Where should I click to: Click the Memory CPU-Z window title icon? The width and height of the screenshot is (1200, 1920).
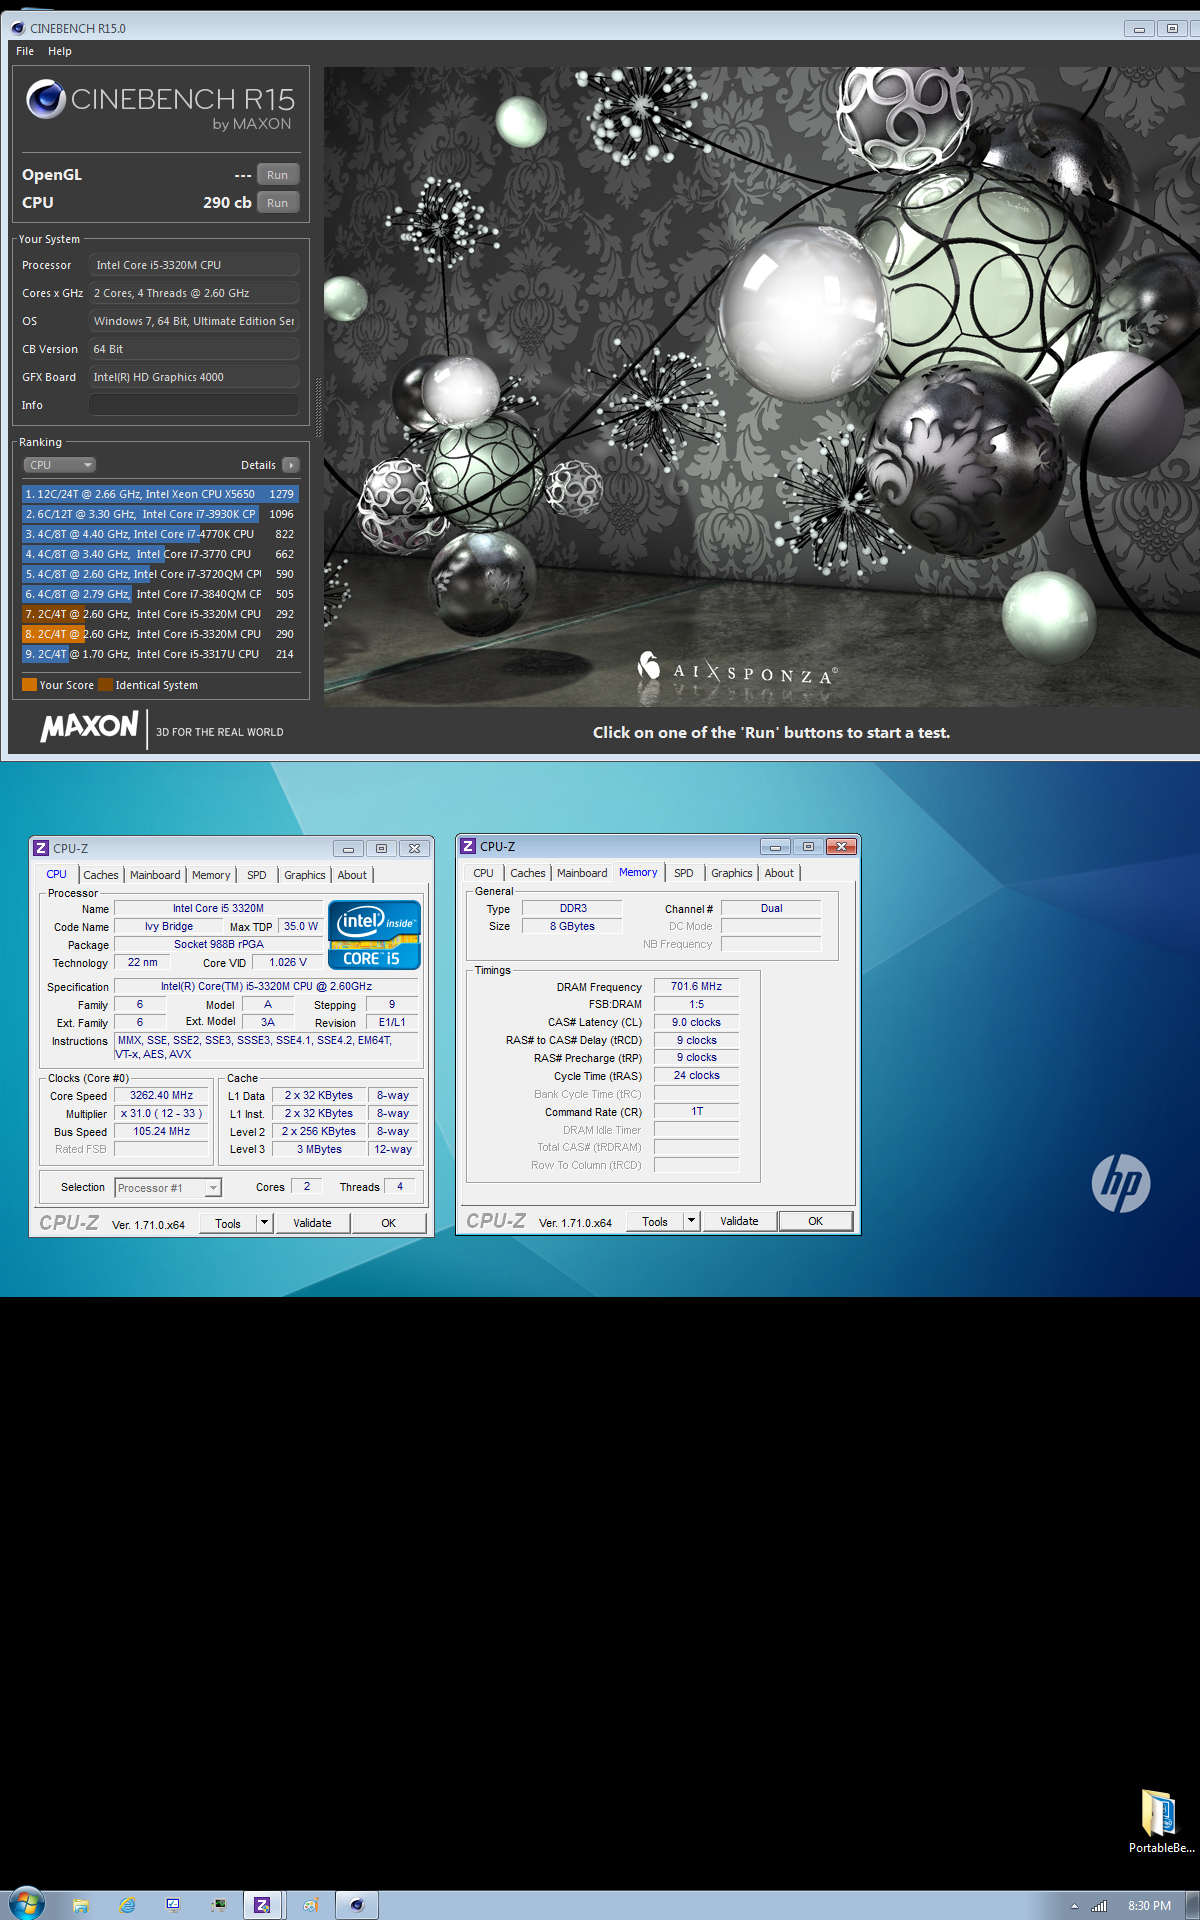tap(468, 846)
